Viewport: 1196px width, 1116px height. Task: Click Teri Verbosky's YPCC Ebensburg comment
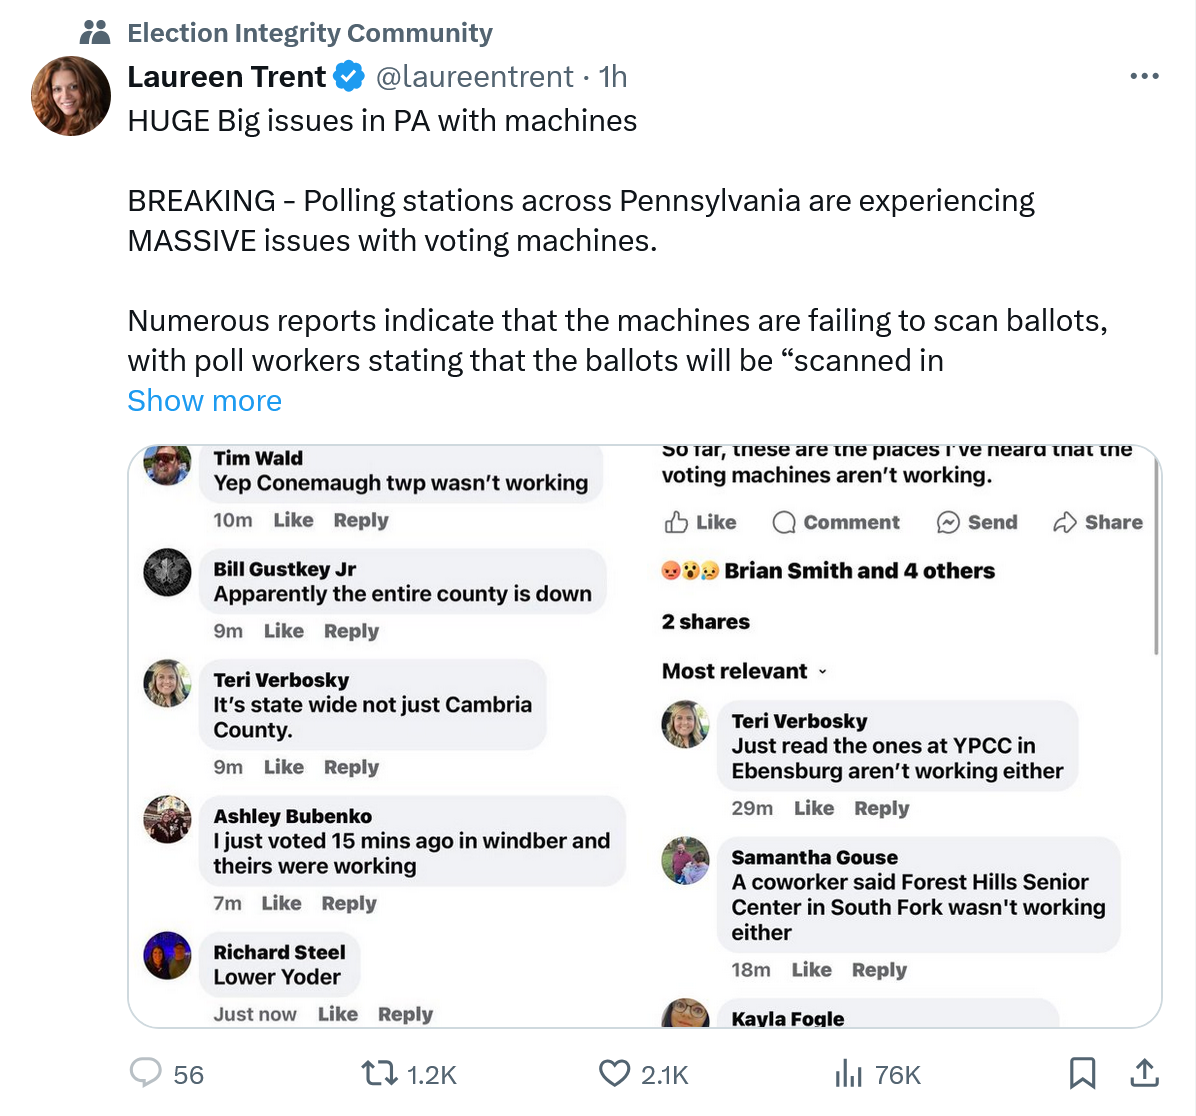pos(897,746)
